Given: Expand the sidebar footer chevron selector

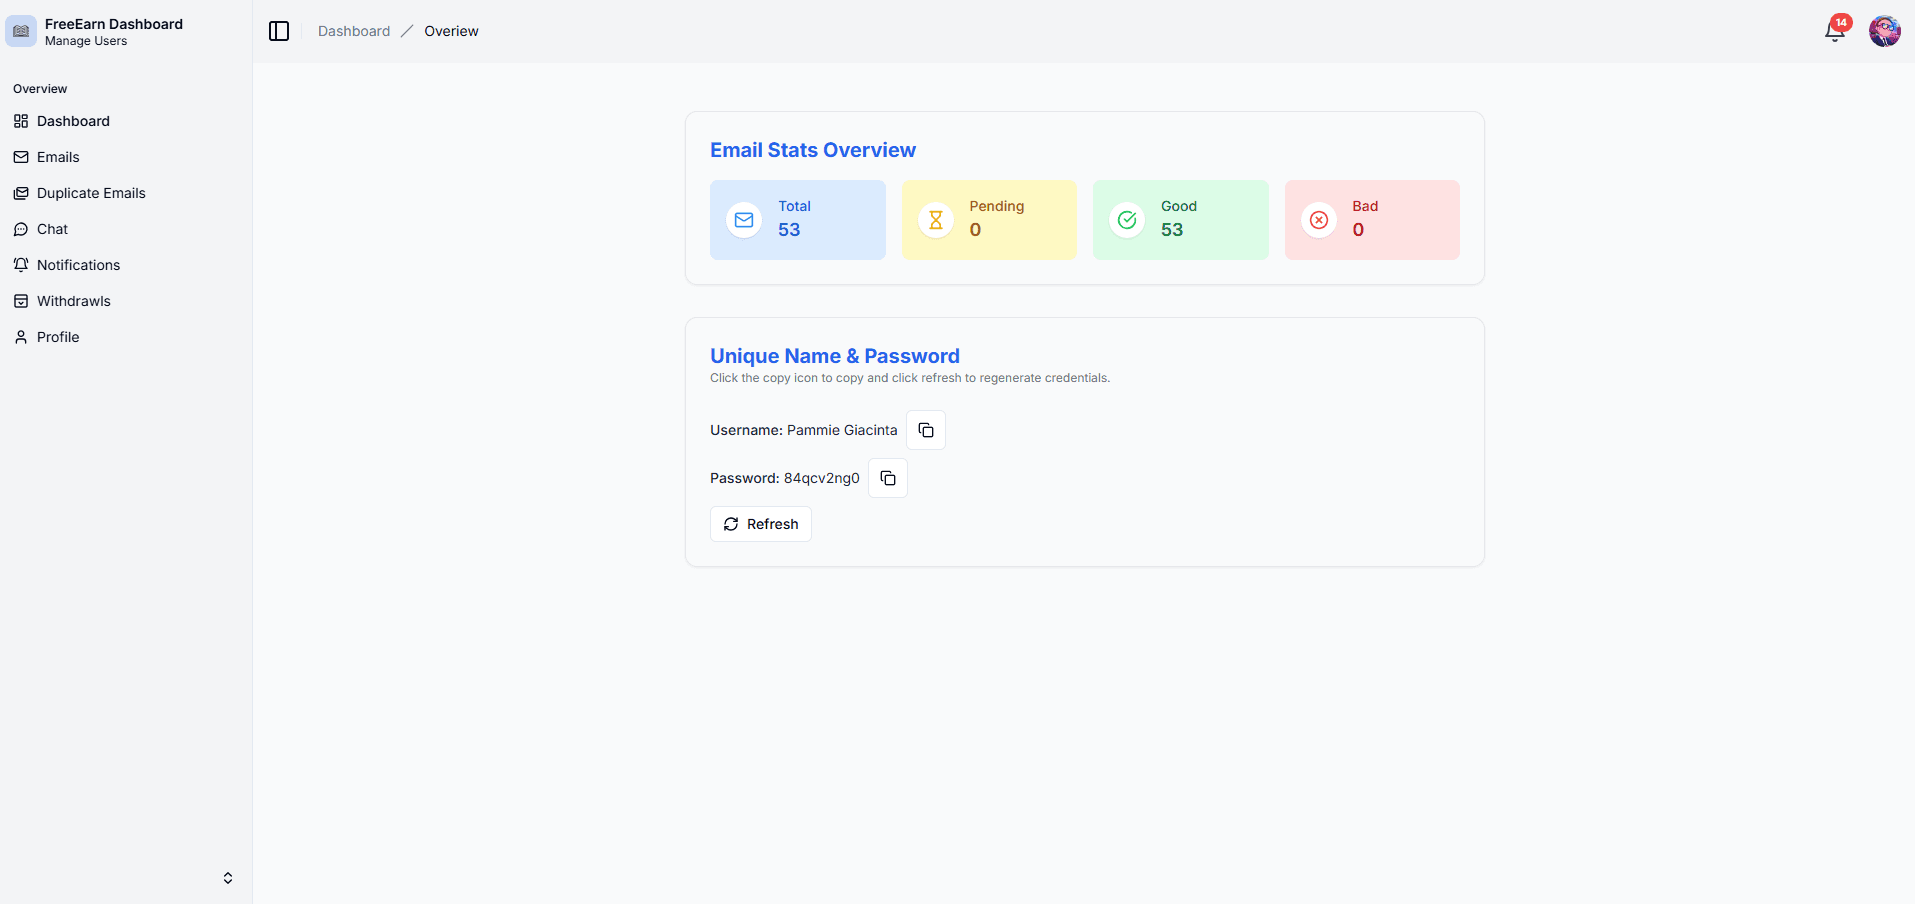Looking at the screenshot, I should [x=228, y=878].
